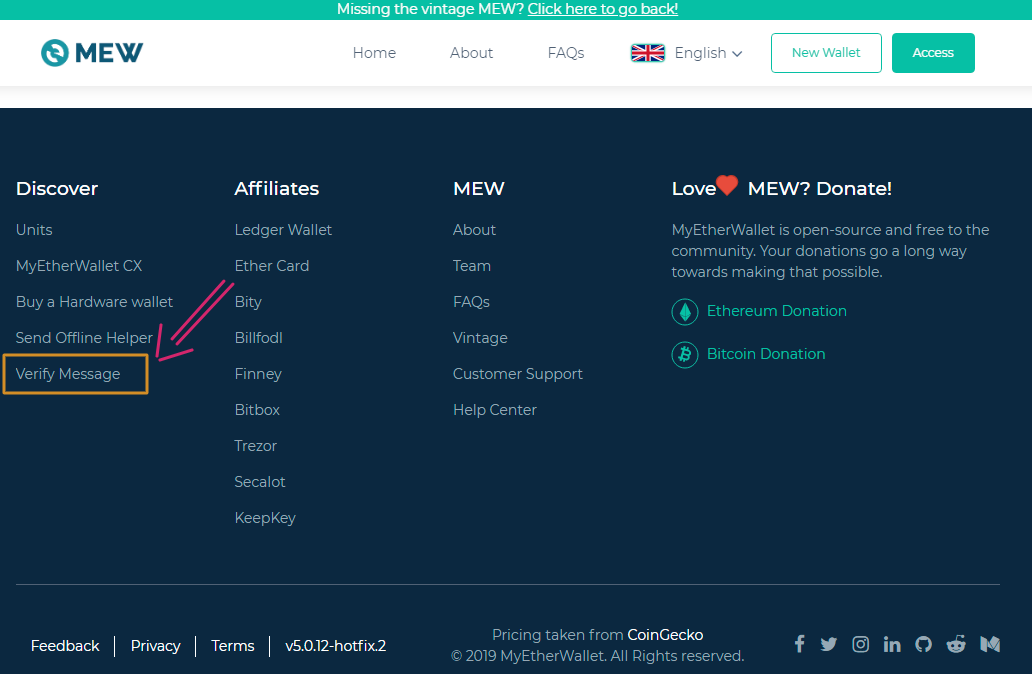This screenshot has width=1032, height=674.
Task: Open About in MEW footer column
Action: pos(475,230)
